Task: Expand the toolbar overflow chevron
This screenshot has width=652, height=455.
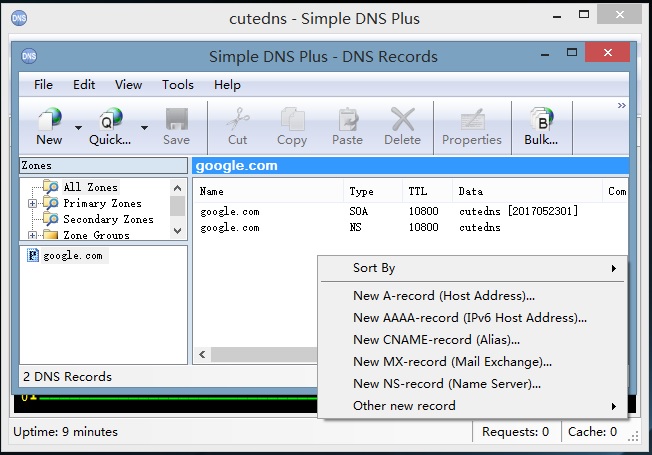Action: pos(621,106)
